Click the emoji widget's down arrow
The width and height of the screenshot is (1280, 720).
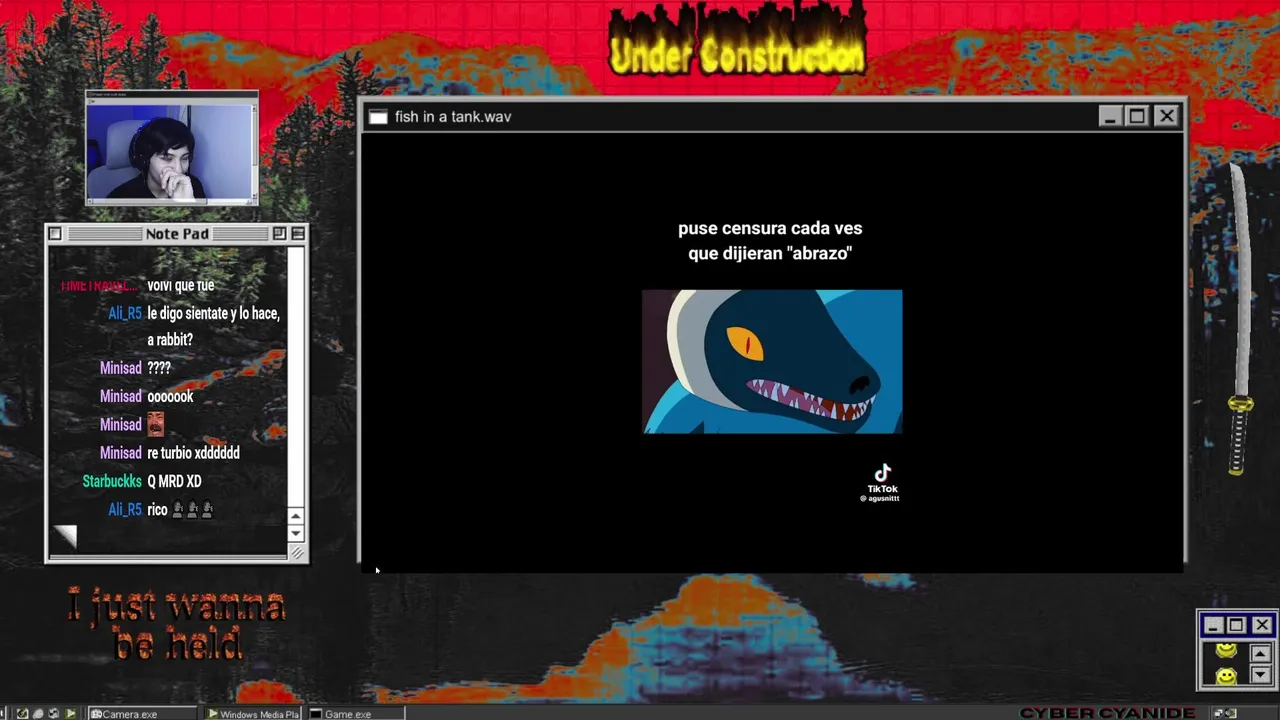(x=1260, y=675)
